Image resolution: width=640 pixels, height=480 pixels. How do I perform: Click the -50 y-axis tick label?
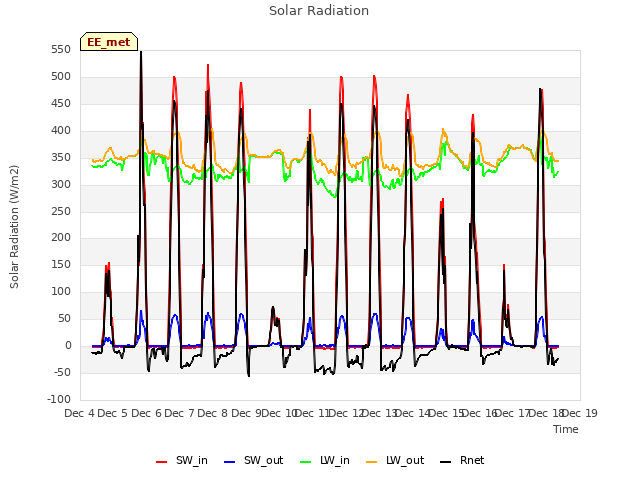pyautogui.click(x=62, y=373)
